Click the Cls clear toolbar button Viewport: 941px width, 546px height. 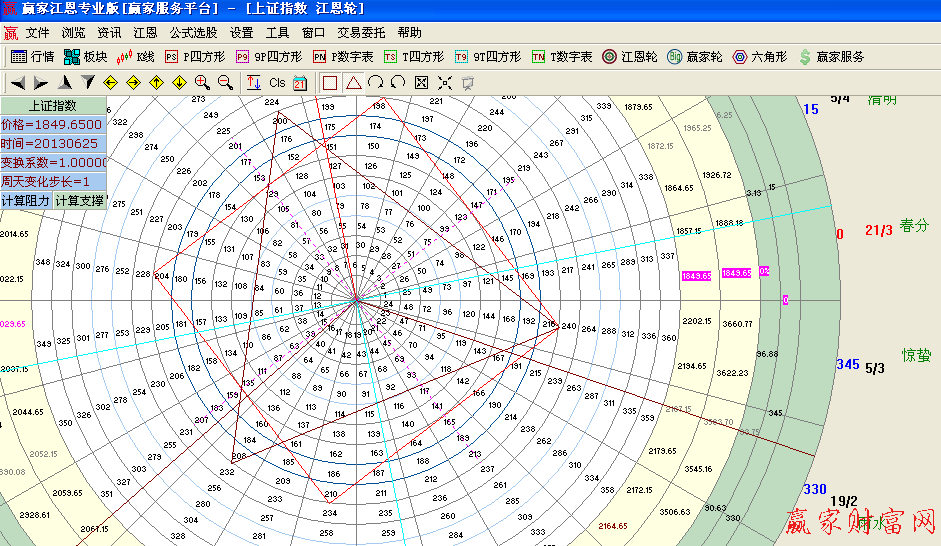pyautogui.click(x=277, y=83)
